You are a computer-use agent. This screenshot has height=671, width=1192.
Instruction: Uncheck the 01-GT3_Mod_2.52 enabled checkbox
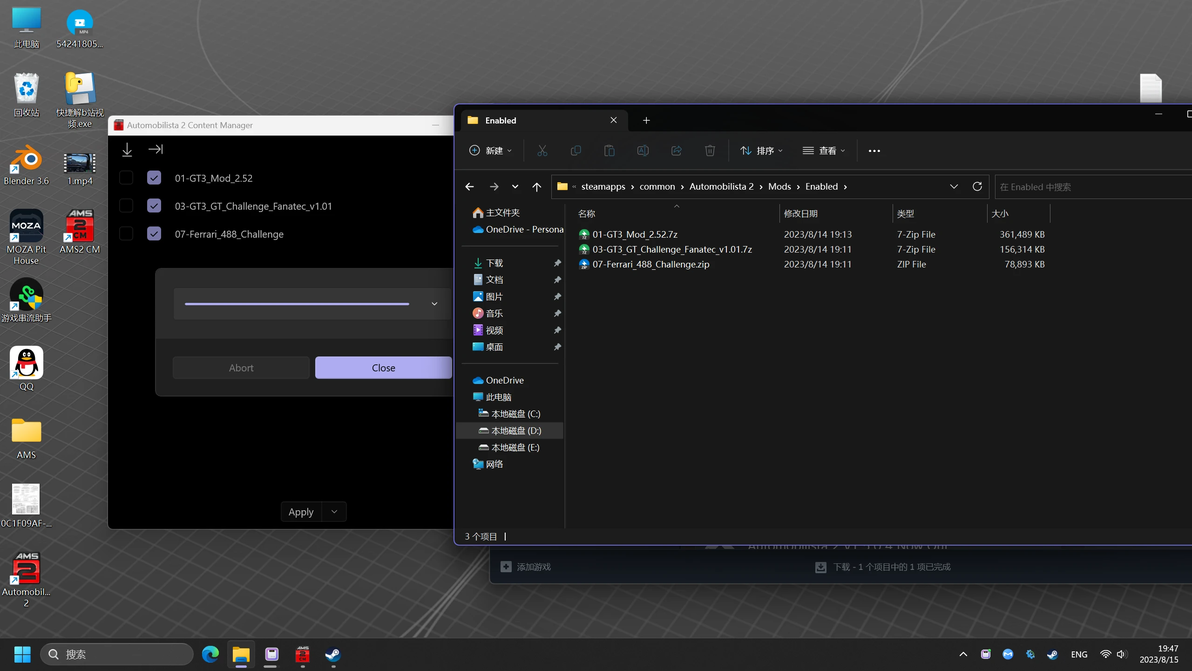pyautogui.click(x=154, y=178)
